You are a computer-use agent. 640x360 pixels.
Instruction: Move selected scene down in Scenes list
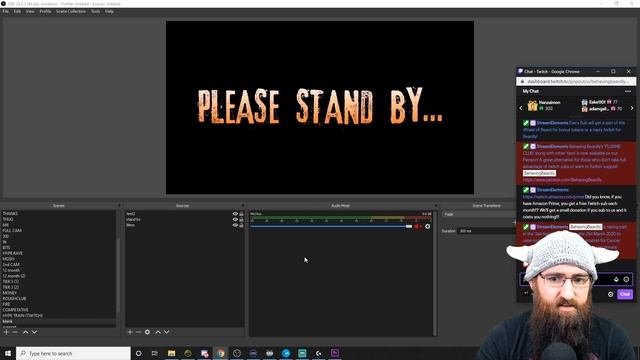point(34,332)
